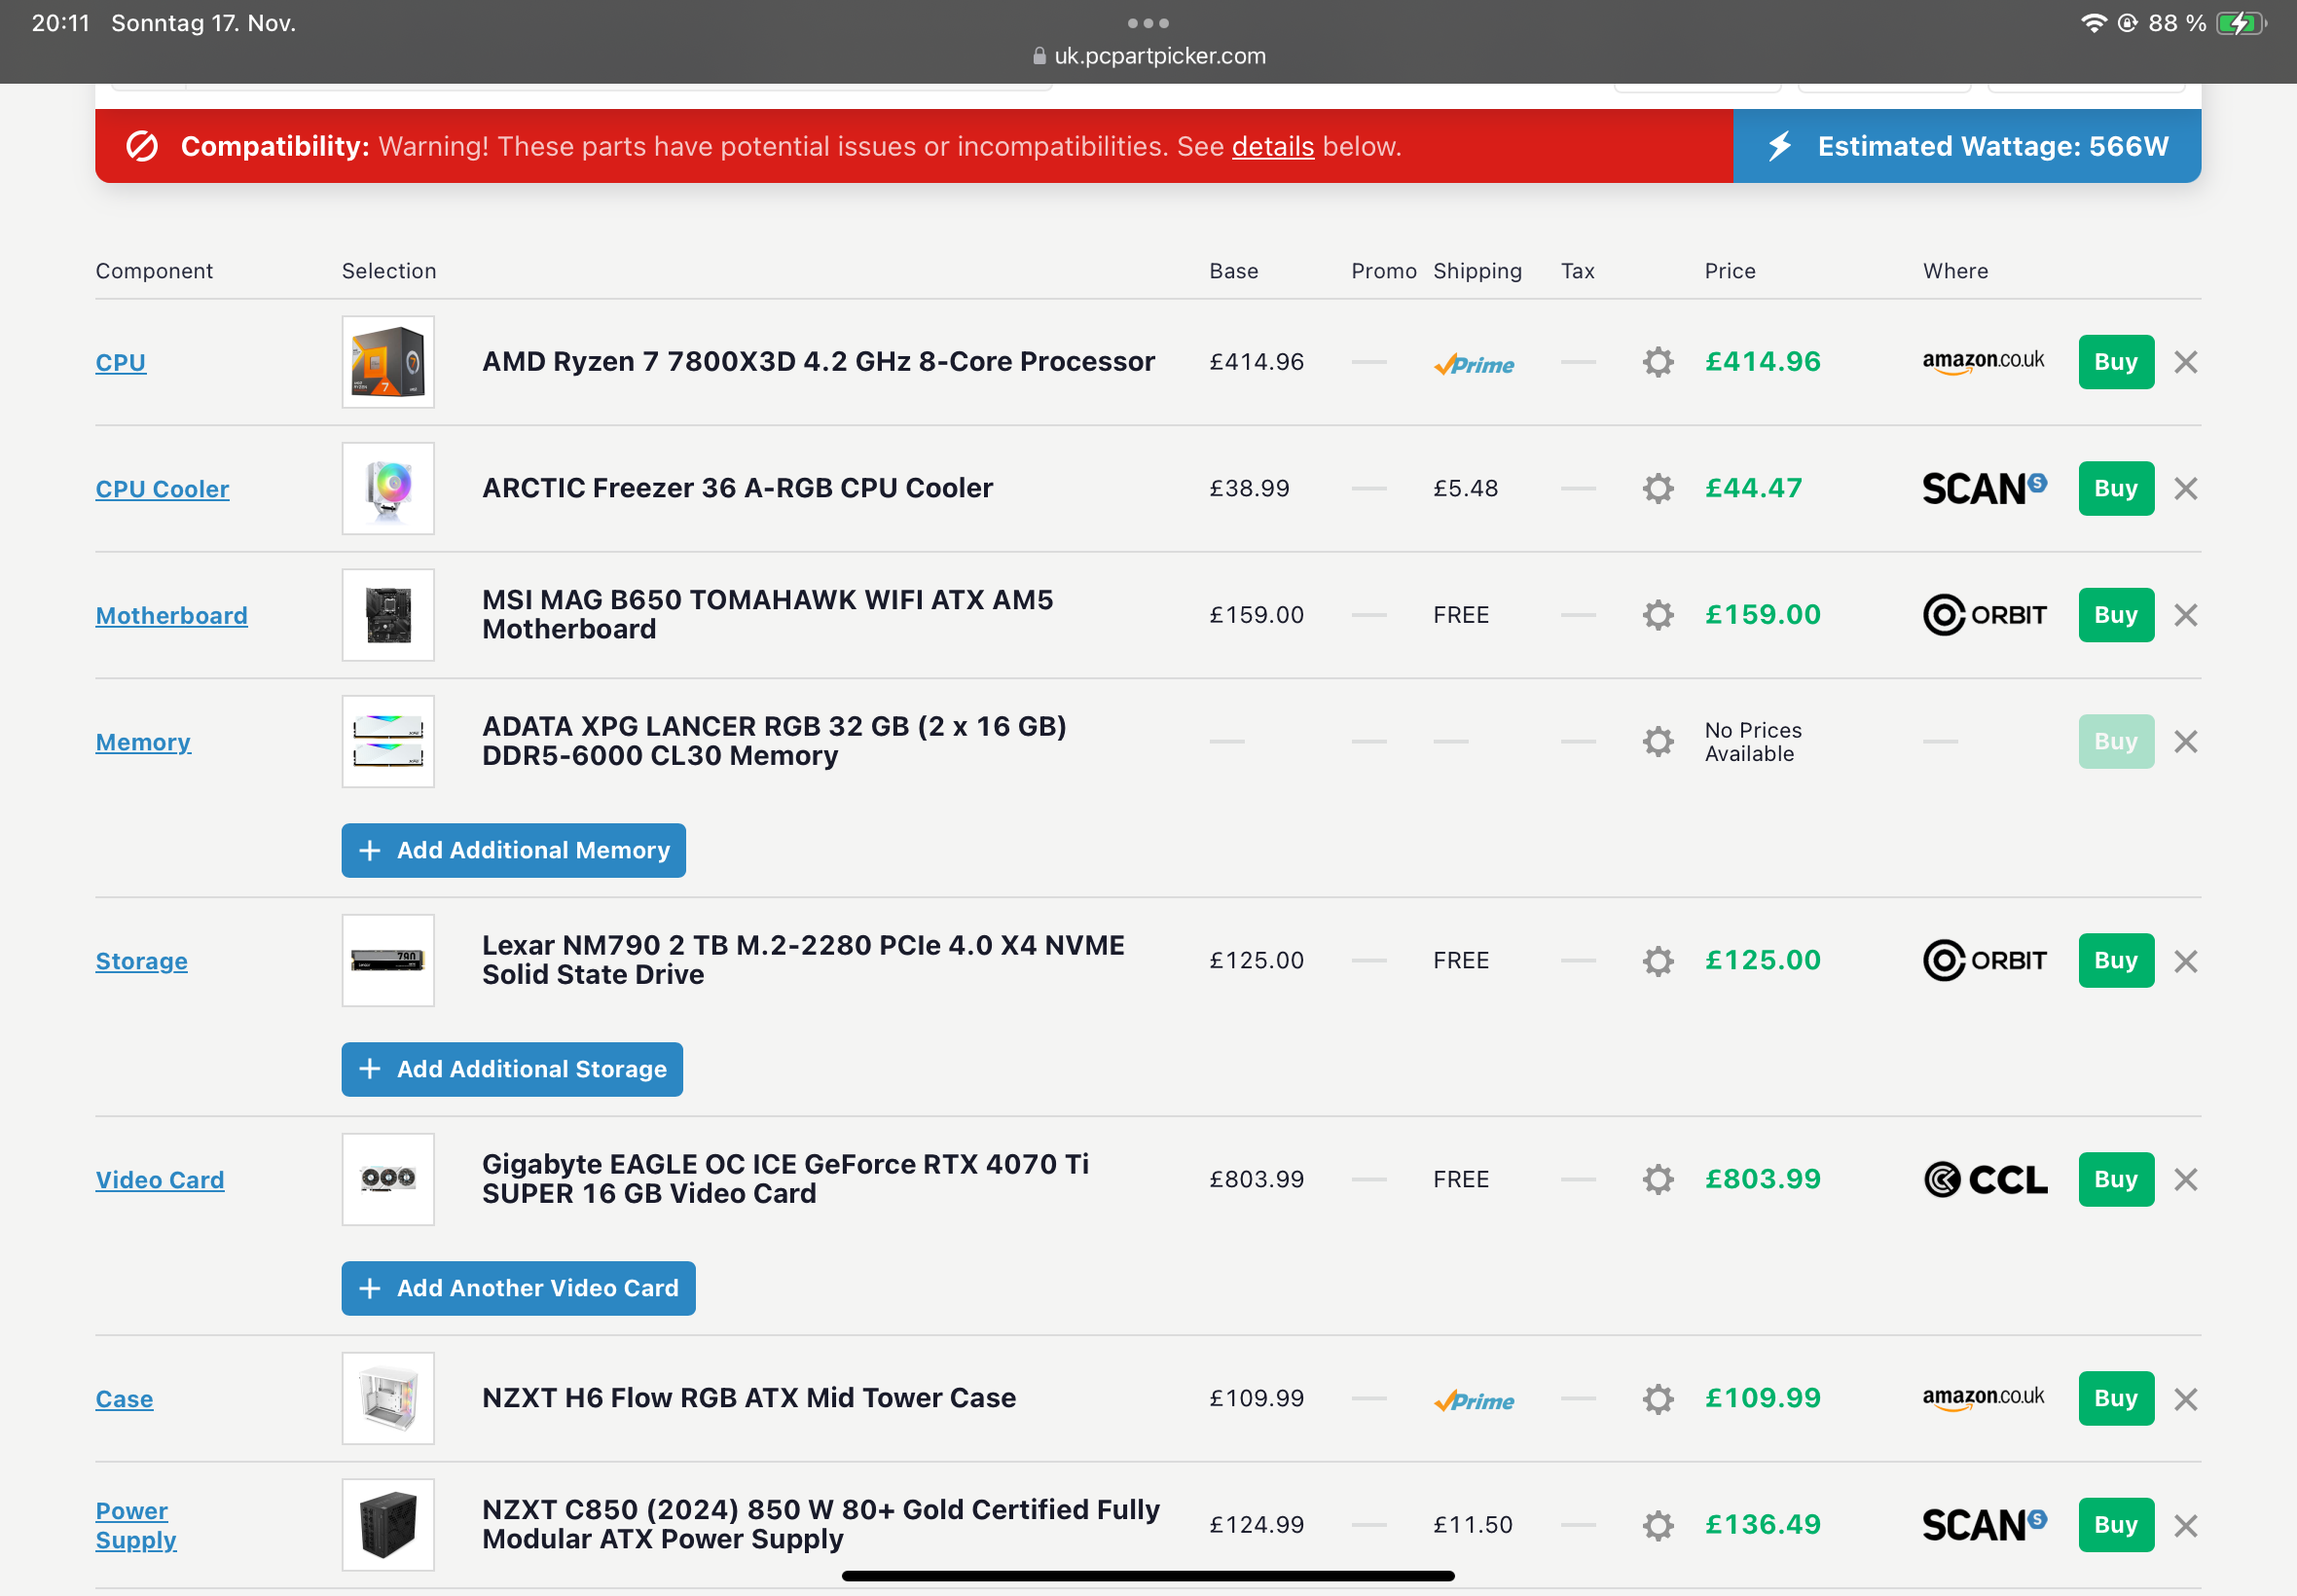
Task: Click the Safari three-dots multitasking icon
Action: click(x=1147, y=23)
